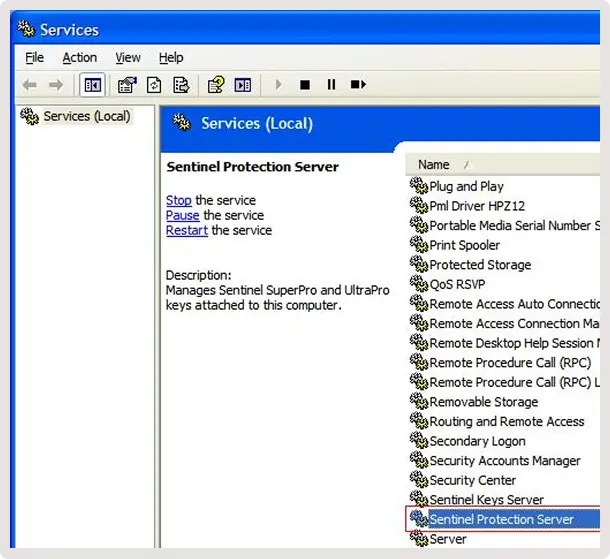Click gear icon beside Plug and Play
The width and height of the screenshot is (610, 559).
tap(419, 185)
